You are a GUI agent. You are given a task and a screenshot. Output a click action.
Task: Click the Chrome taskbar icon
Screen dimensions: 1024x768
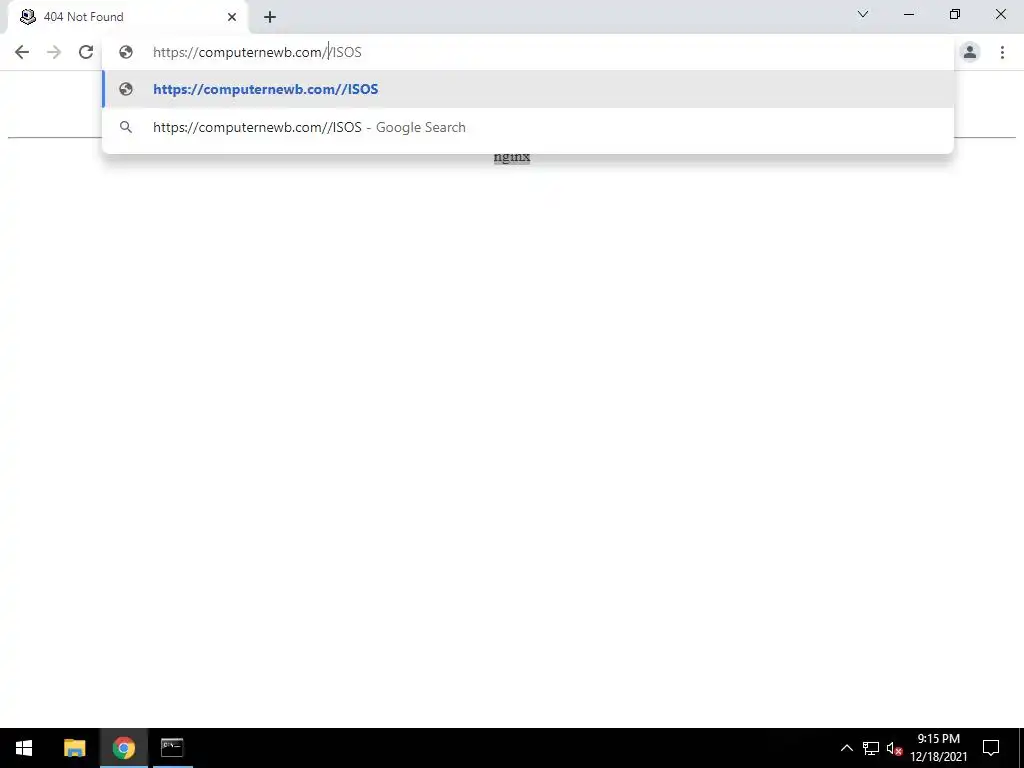[x=123, y=748]
